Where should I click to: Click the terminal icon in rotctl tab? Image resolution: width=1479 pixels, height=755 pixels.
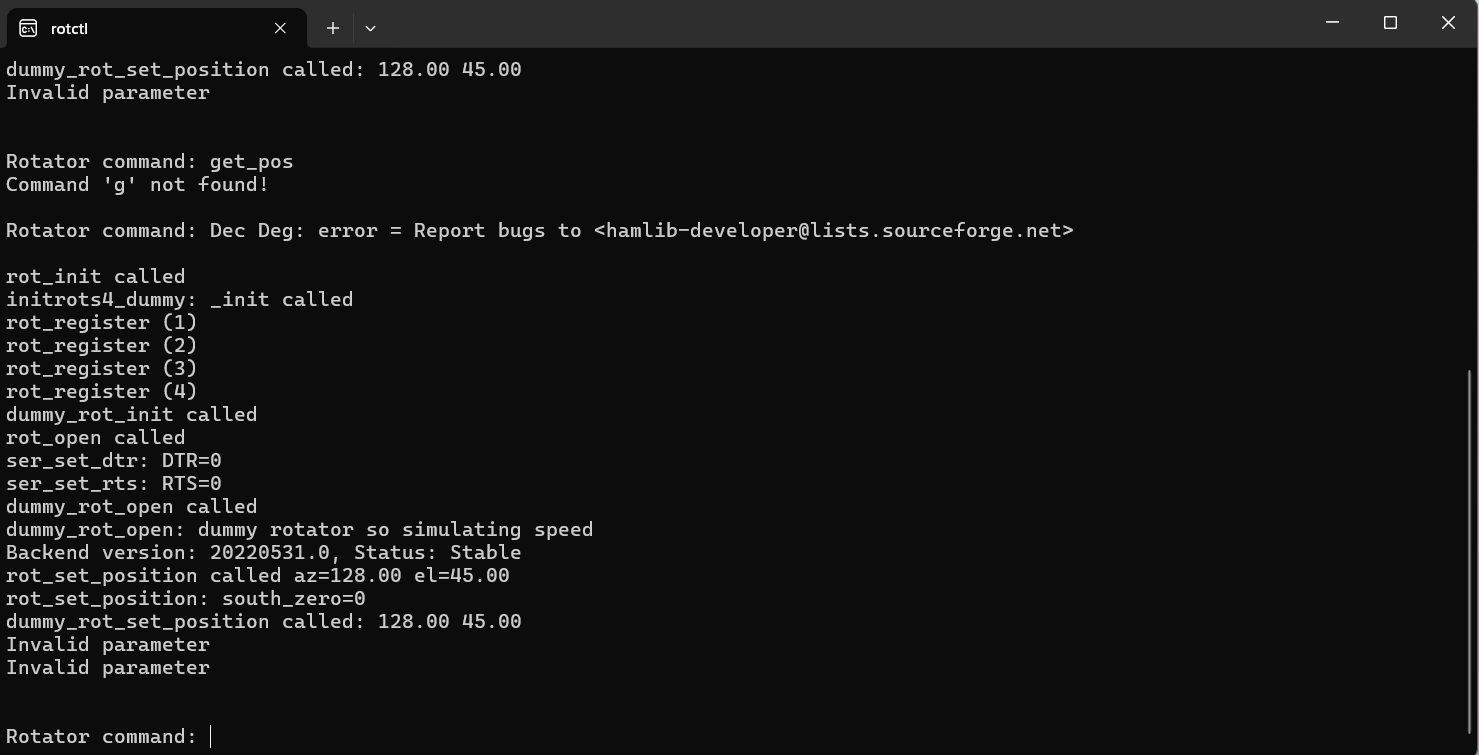[x=28, y=28]
